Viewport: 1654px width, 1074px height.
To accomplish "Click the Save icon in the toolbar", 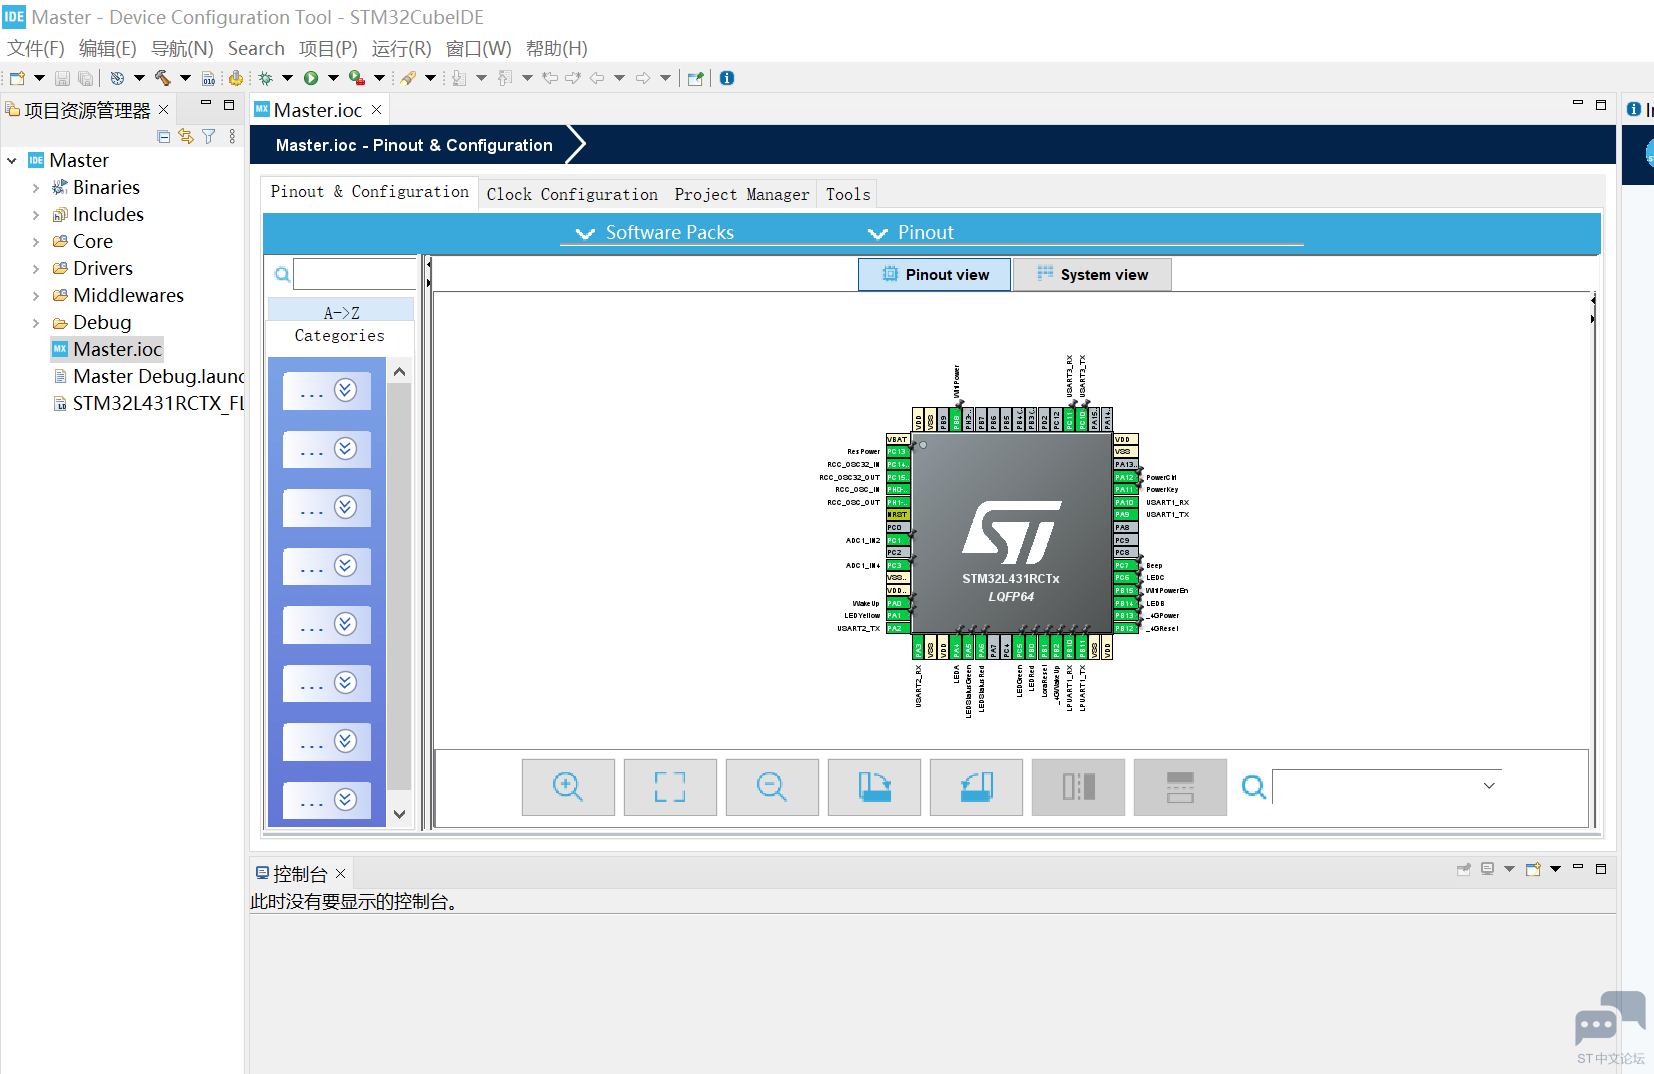I will [62, 78].
